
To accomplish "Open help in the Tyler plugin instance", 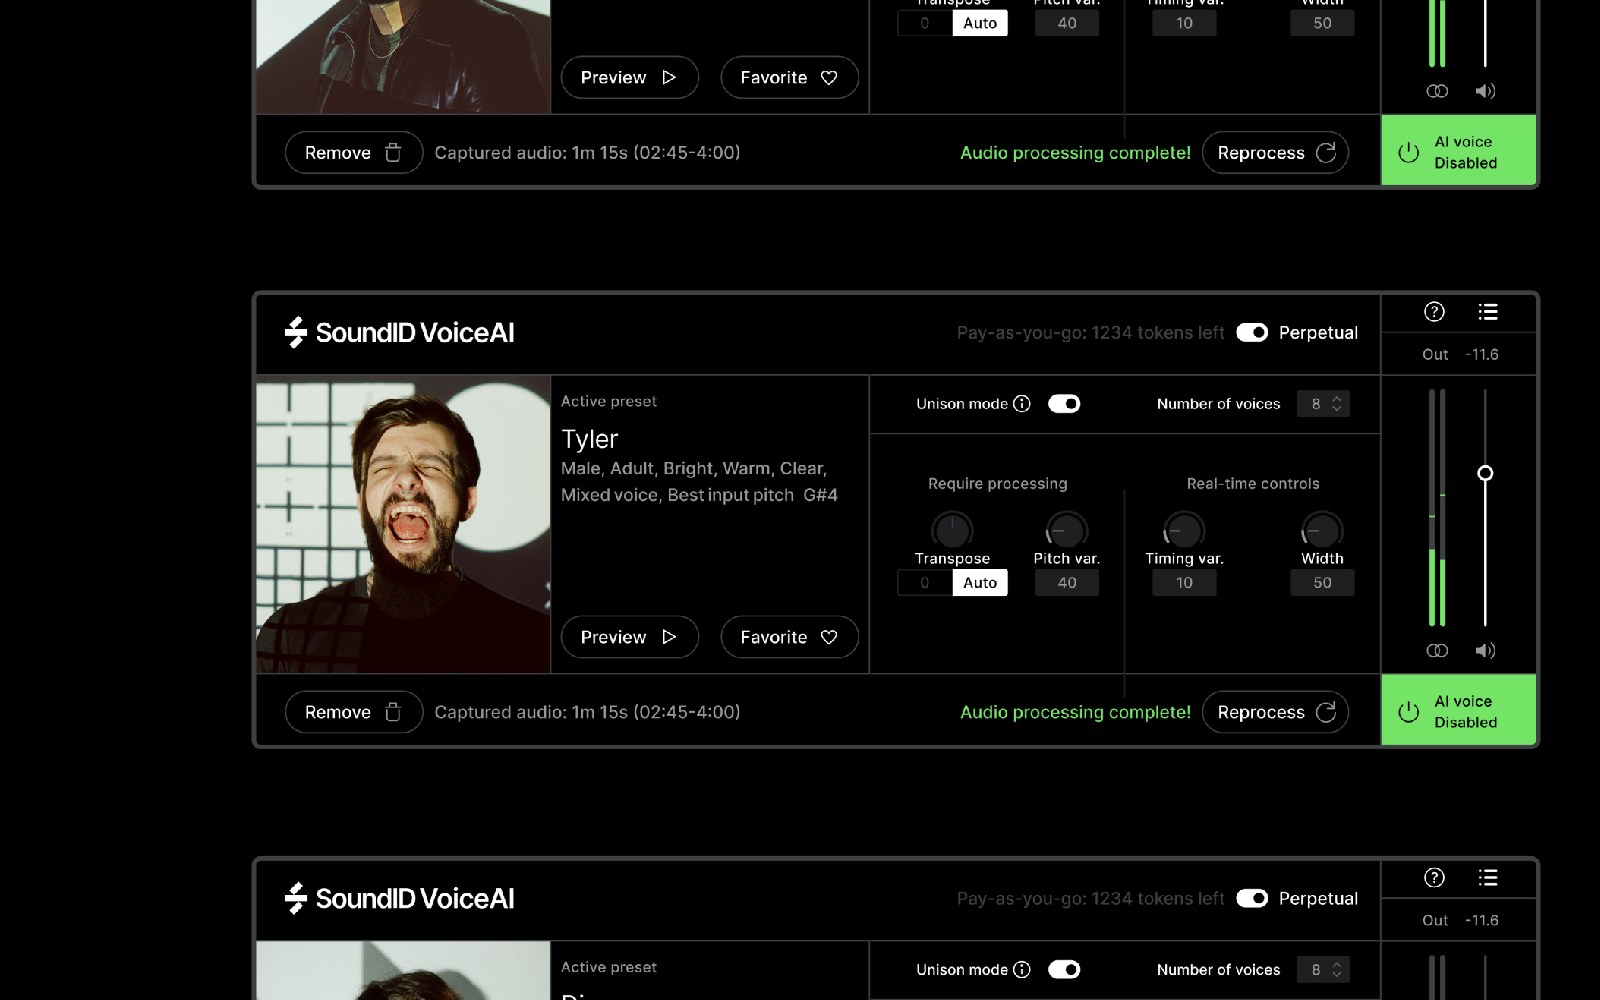I will (1434, 312).
